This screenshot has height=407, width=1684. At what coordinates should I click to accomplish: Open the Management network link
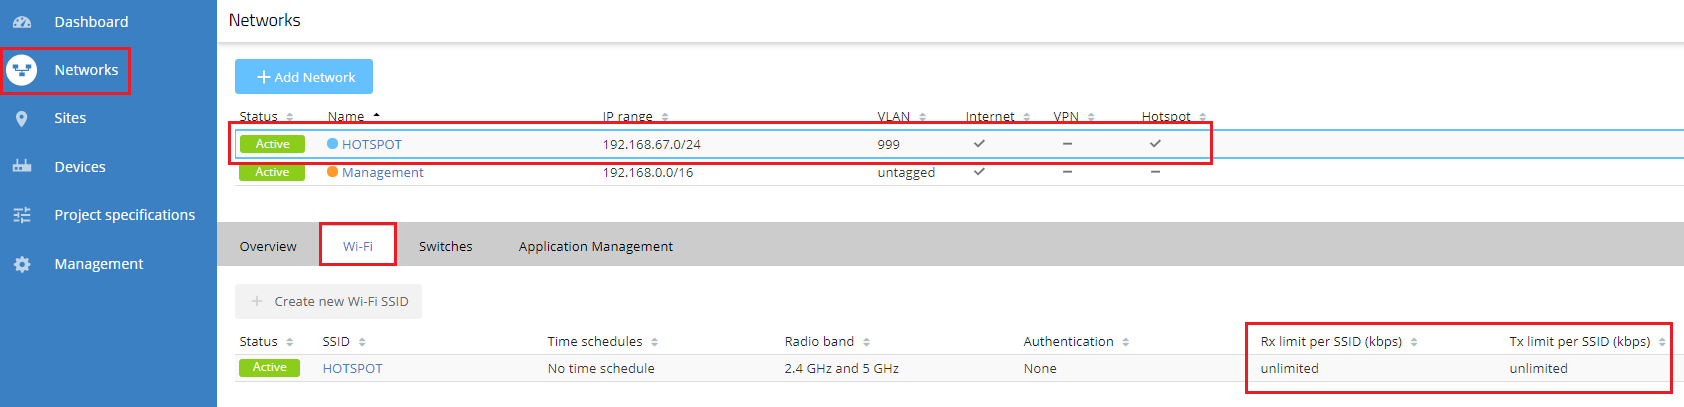coord(382,172)
